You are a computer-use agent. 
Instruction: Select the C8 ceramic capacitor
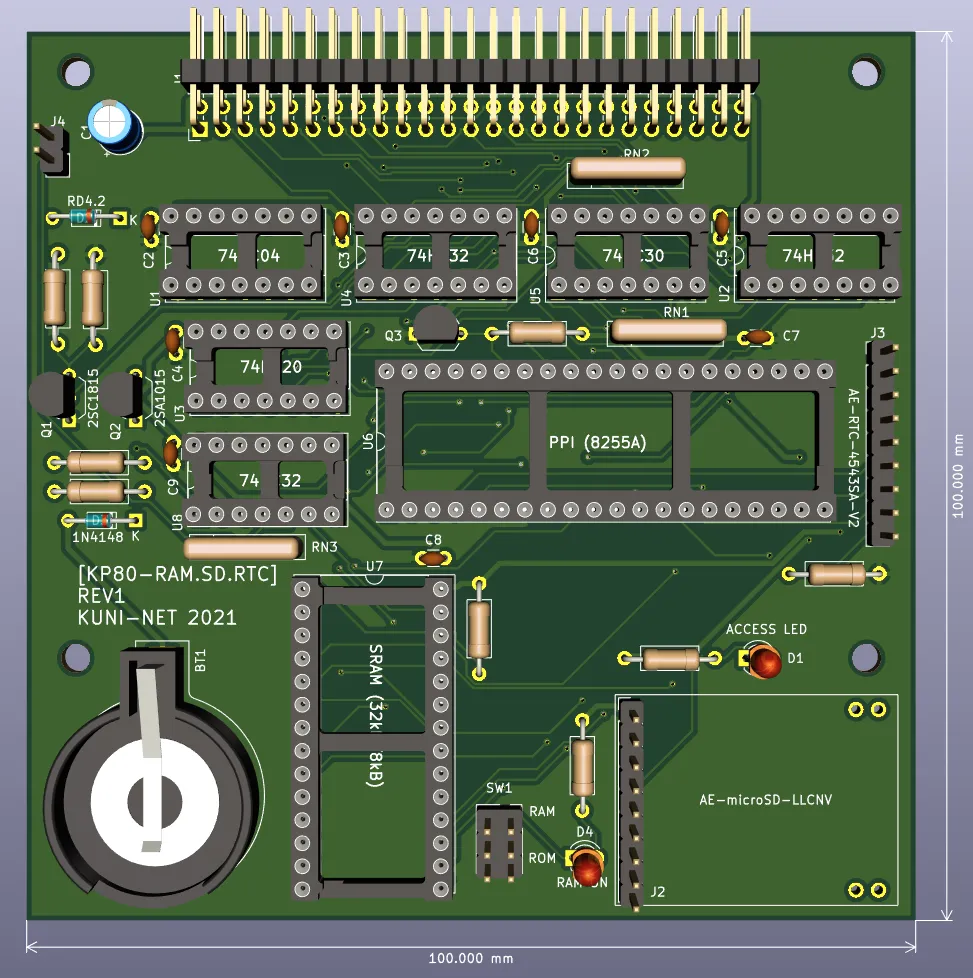pyautogui.click(x=433, y=558)
